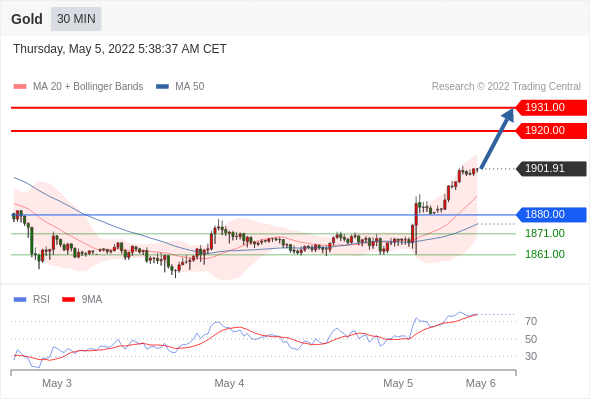Viewport: 590px width, 400px height.
Task: Click the 'May 4' date axis label
Action: pos(229,383)
